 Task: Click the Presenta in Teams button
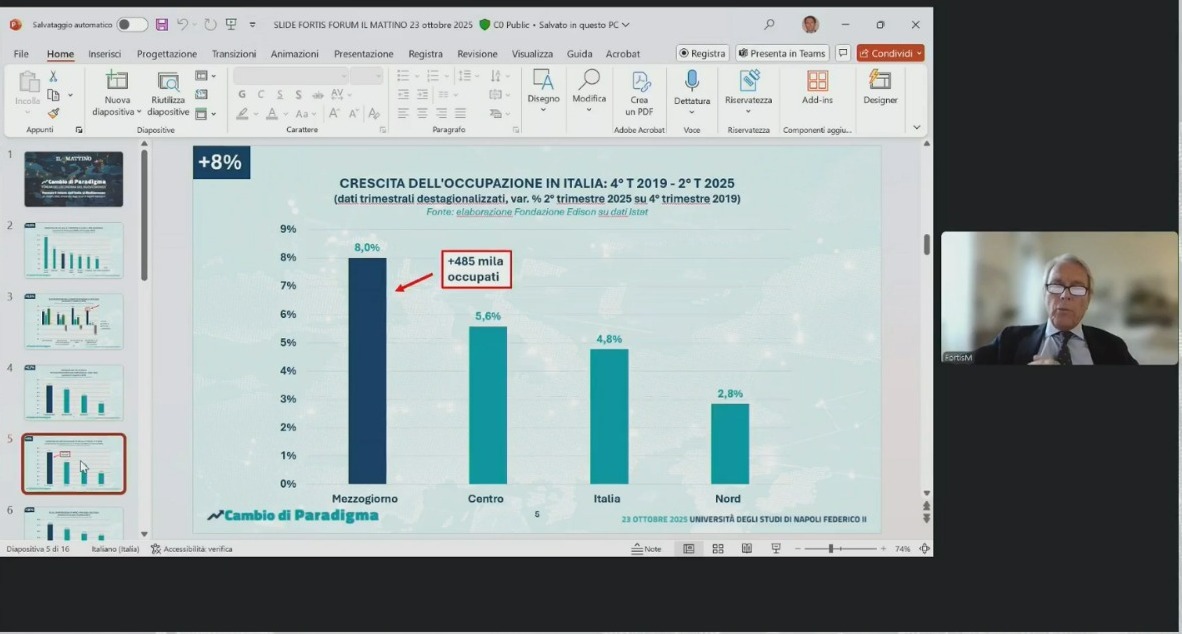(x=781, y=53)
